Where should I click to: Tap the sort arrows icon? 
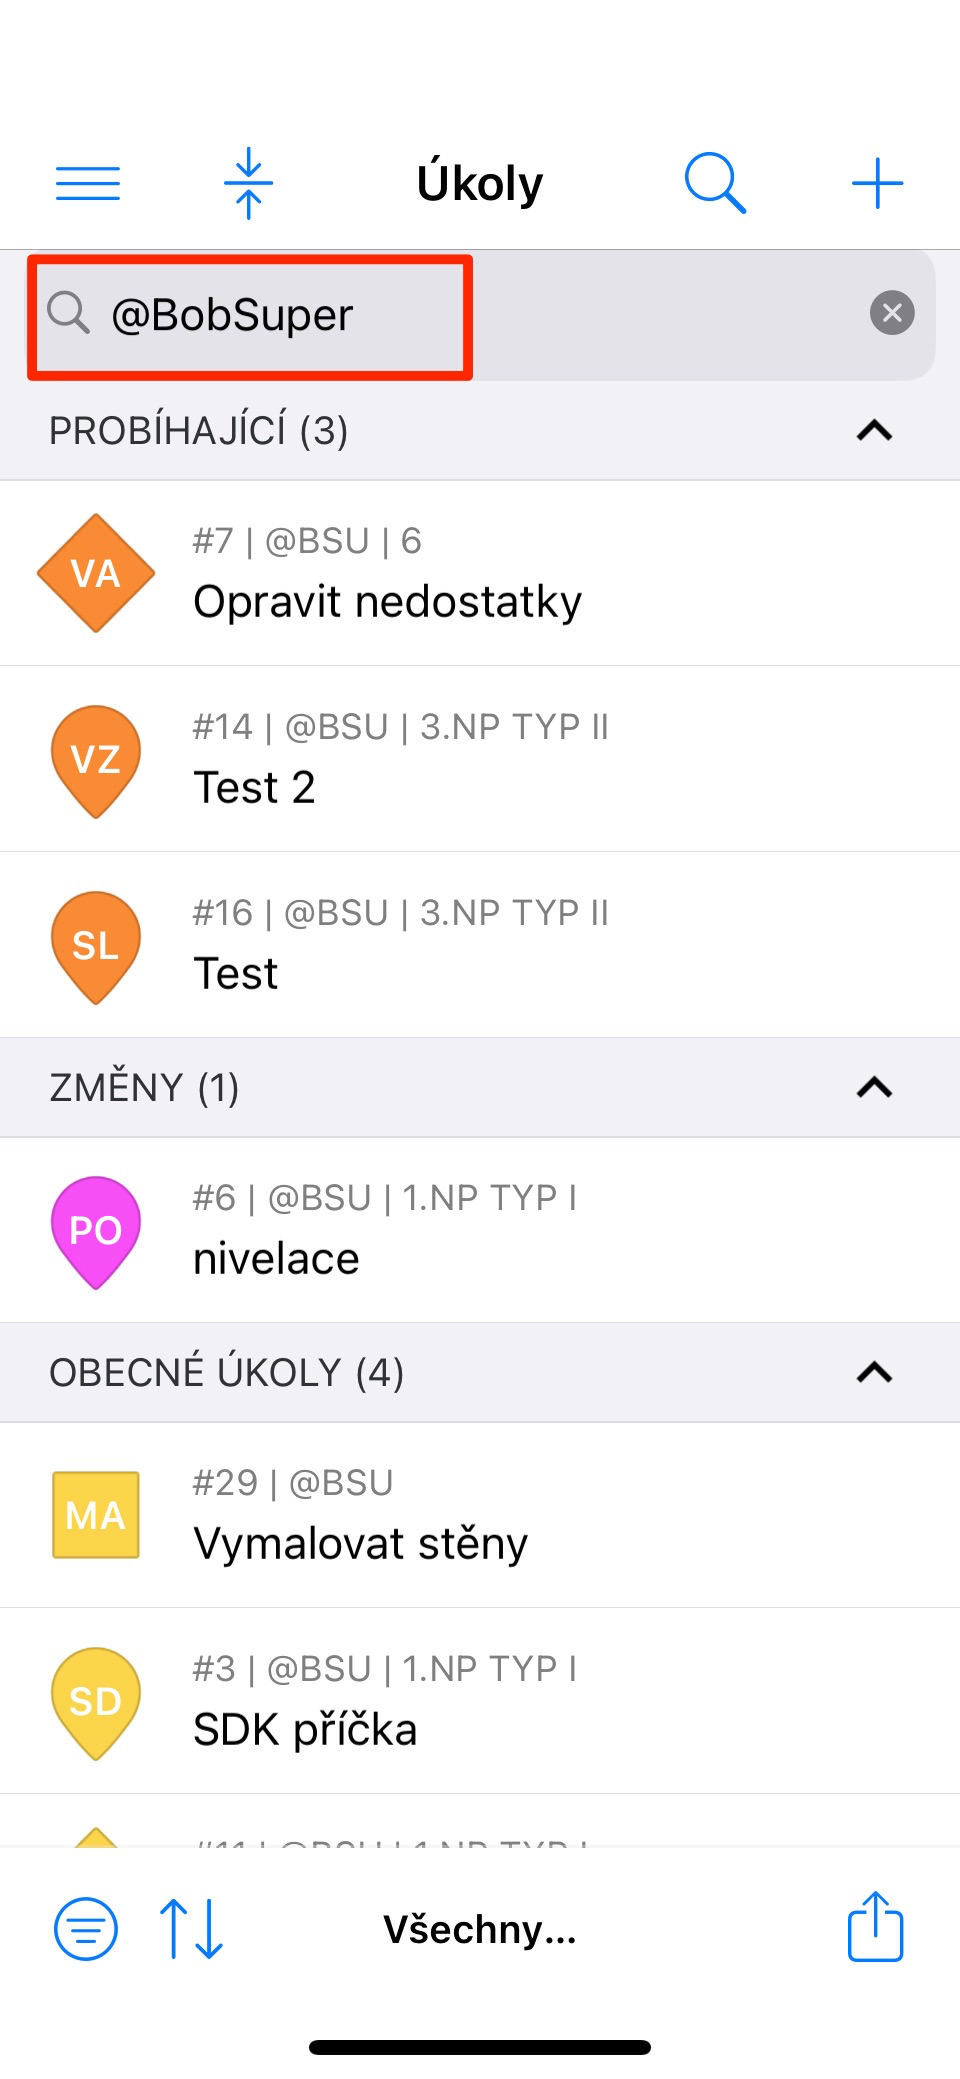click(x=191, y=1928)
